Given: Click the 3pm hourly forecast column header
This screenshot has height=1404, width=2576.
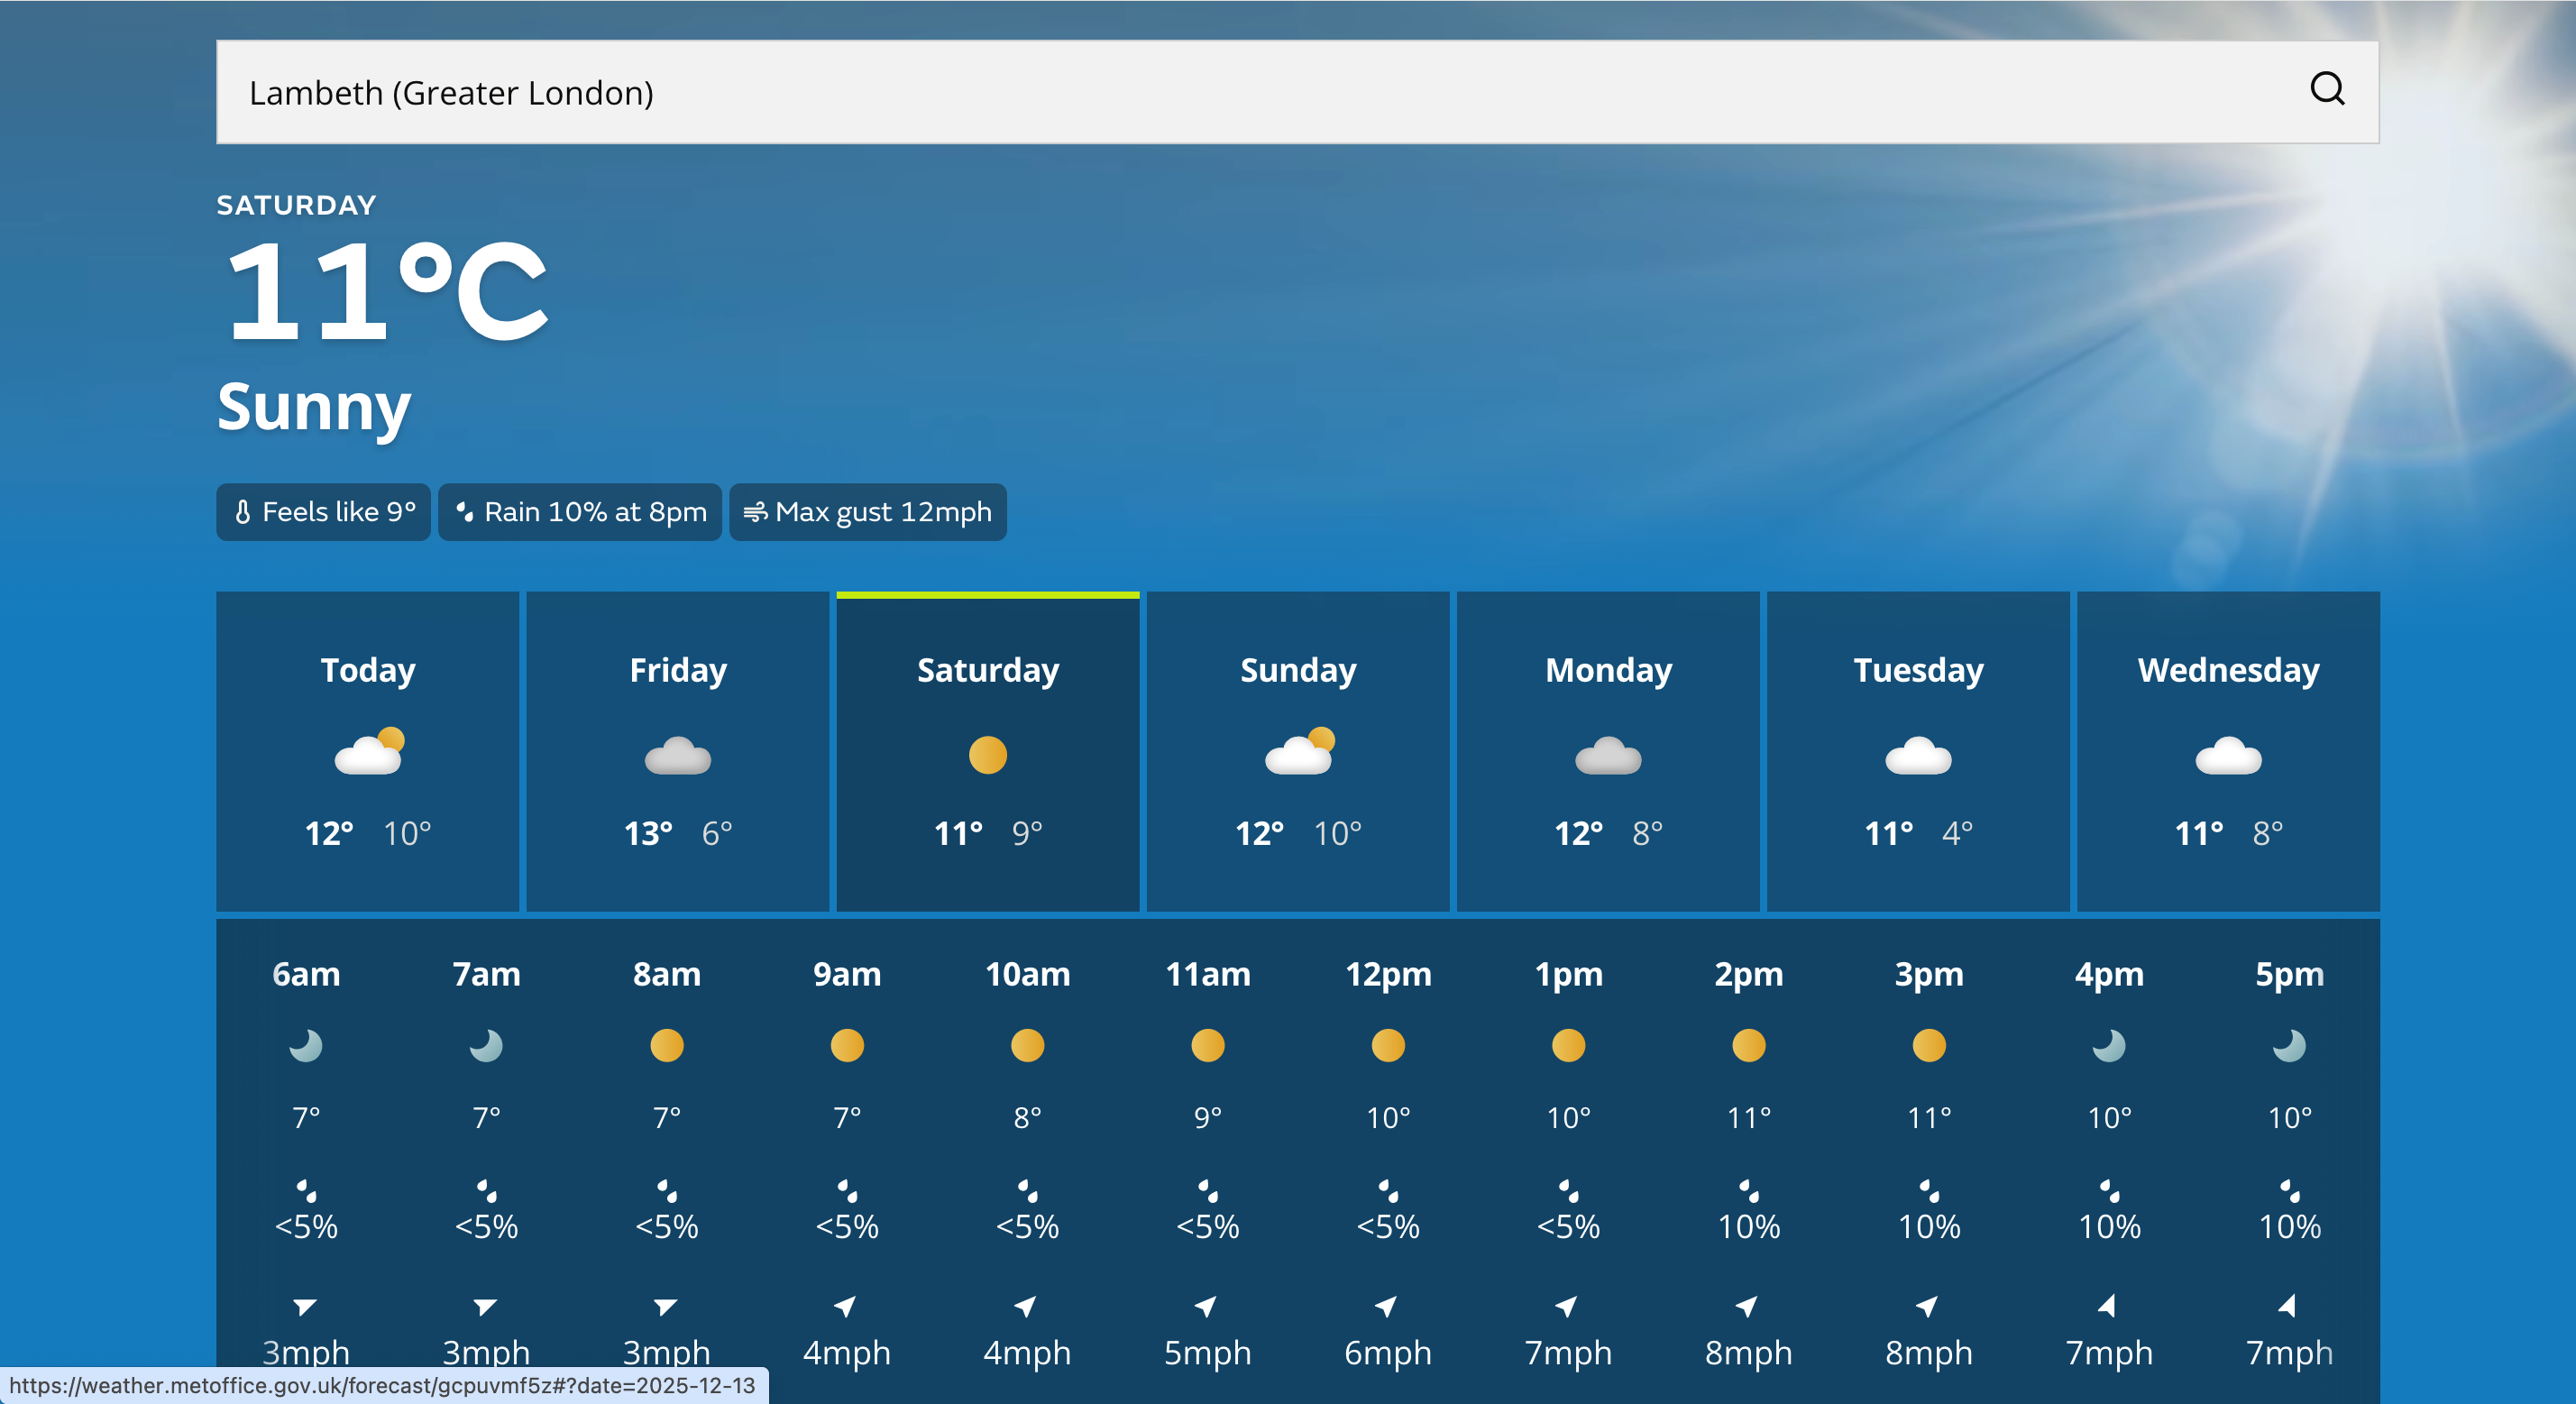Looking at the screenshot, I should [x=1928, y=974].
